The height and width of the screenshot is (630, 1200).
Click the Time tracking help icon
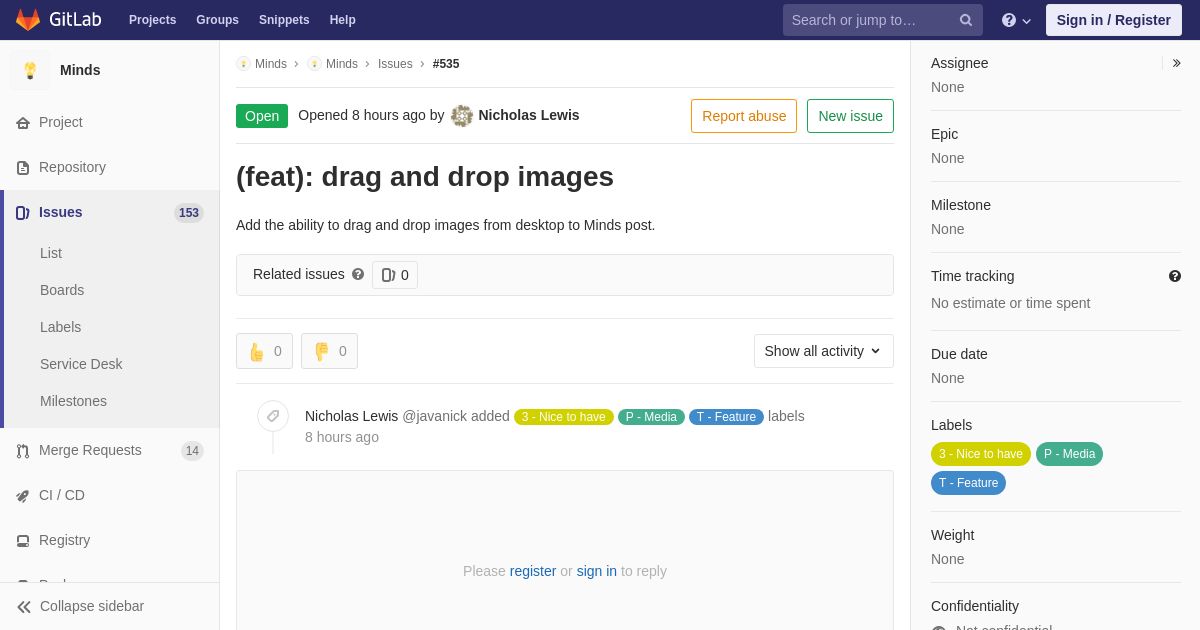pos(1175,276)
